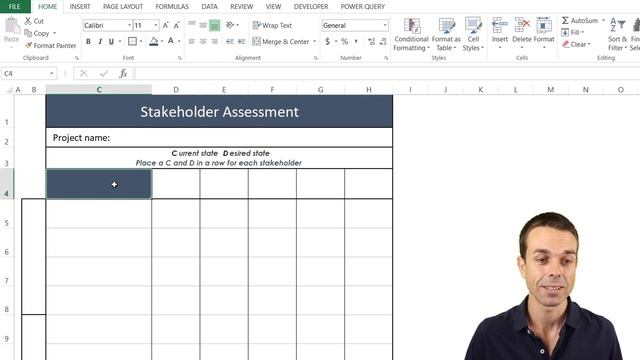Select middle align icon
Viewport: 640px width, 360px height.
(x=203, y=25)
